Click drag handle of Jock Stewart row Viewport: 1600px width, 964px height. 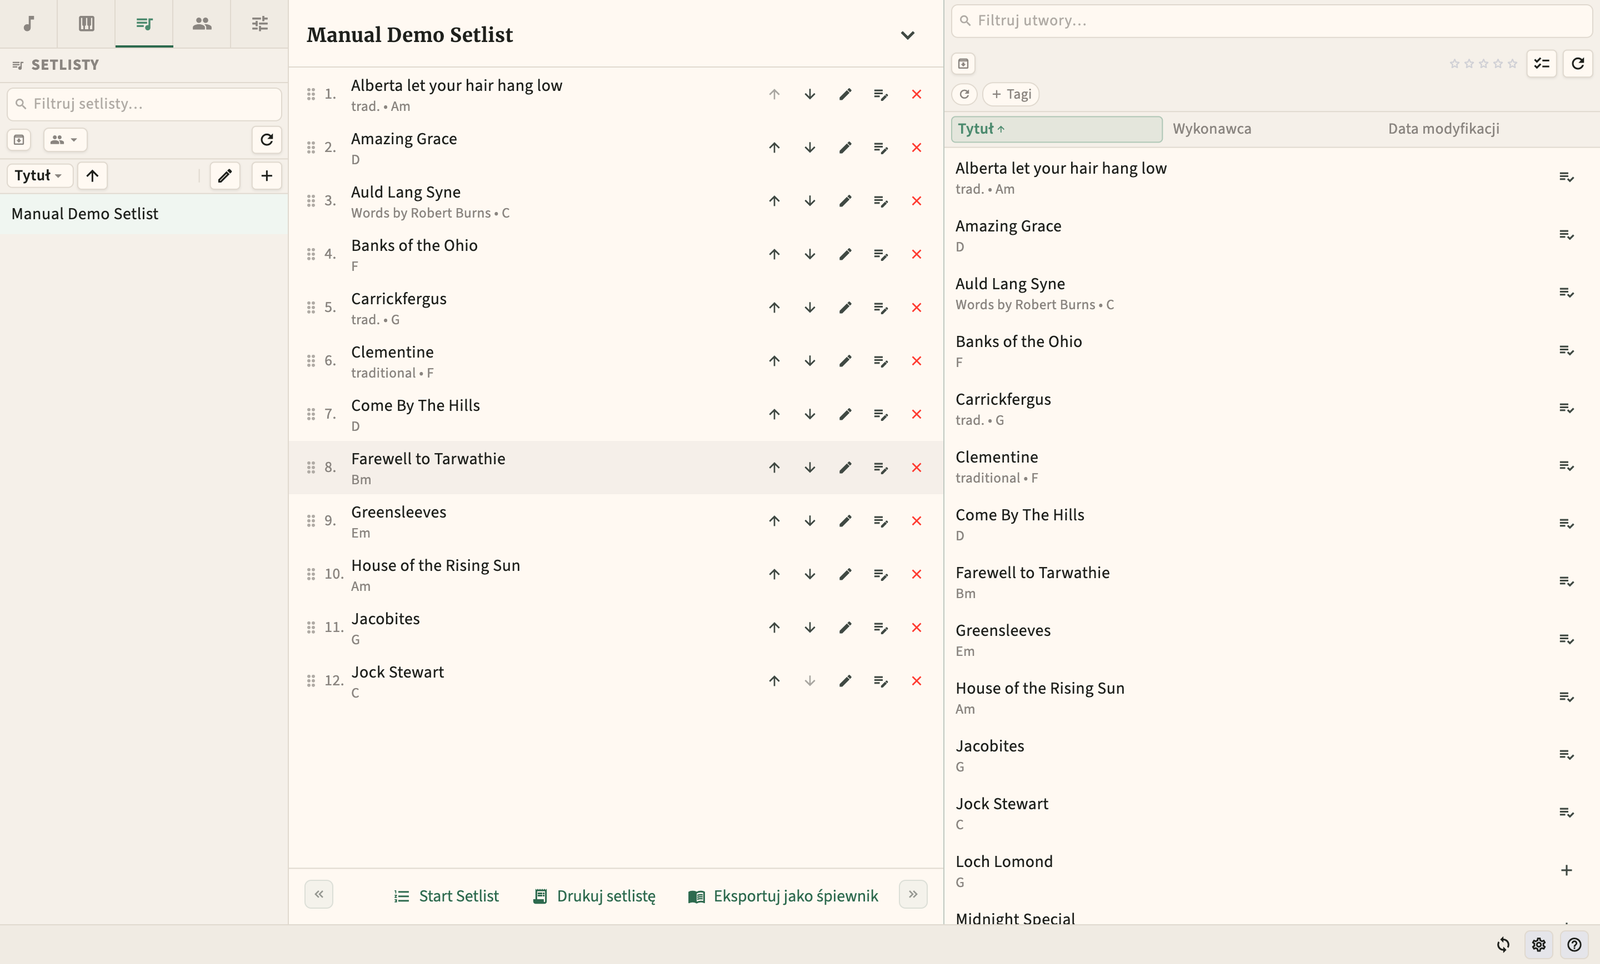point(311,681)
